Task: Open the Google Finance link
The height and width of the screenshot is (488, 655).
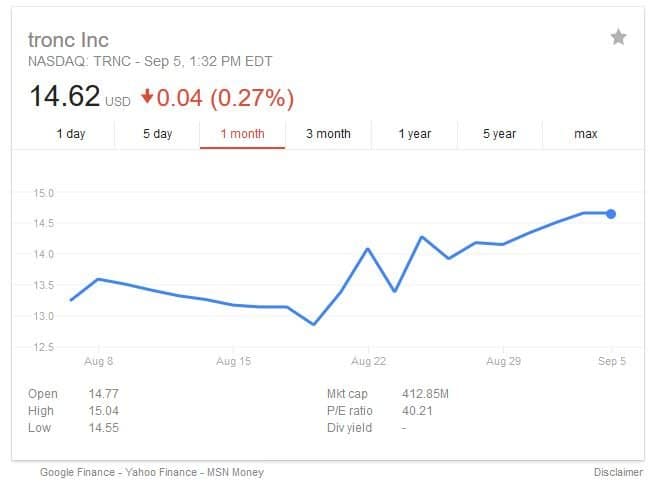Action: [77, 472]
